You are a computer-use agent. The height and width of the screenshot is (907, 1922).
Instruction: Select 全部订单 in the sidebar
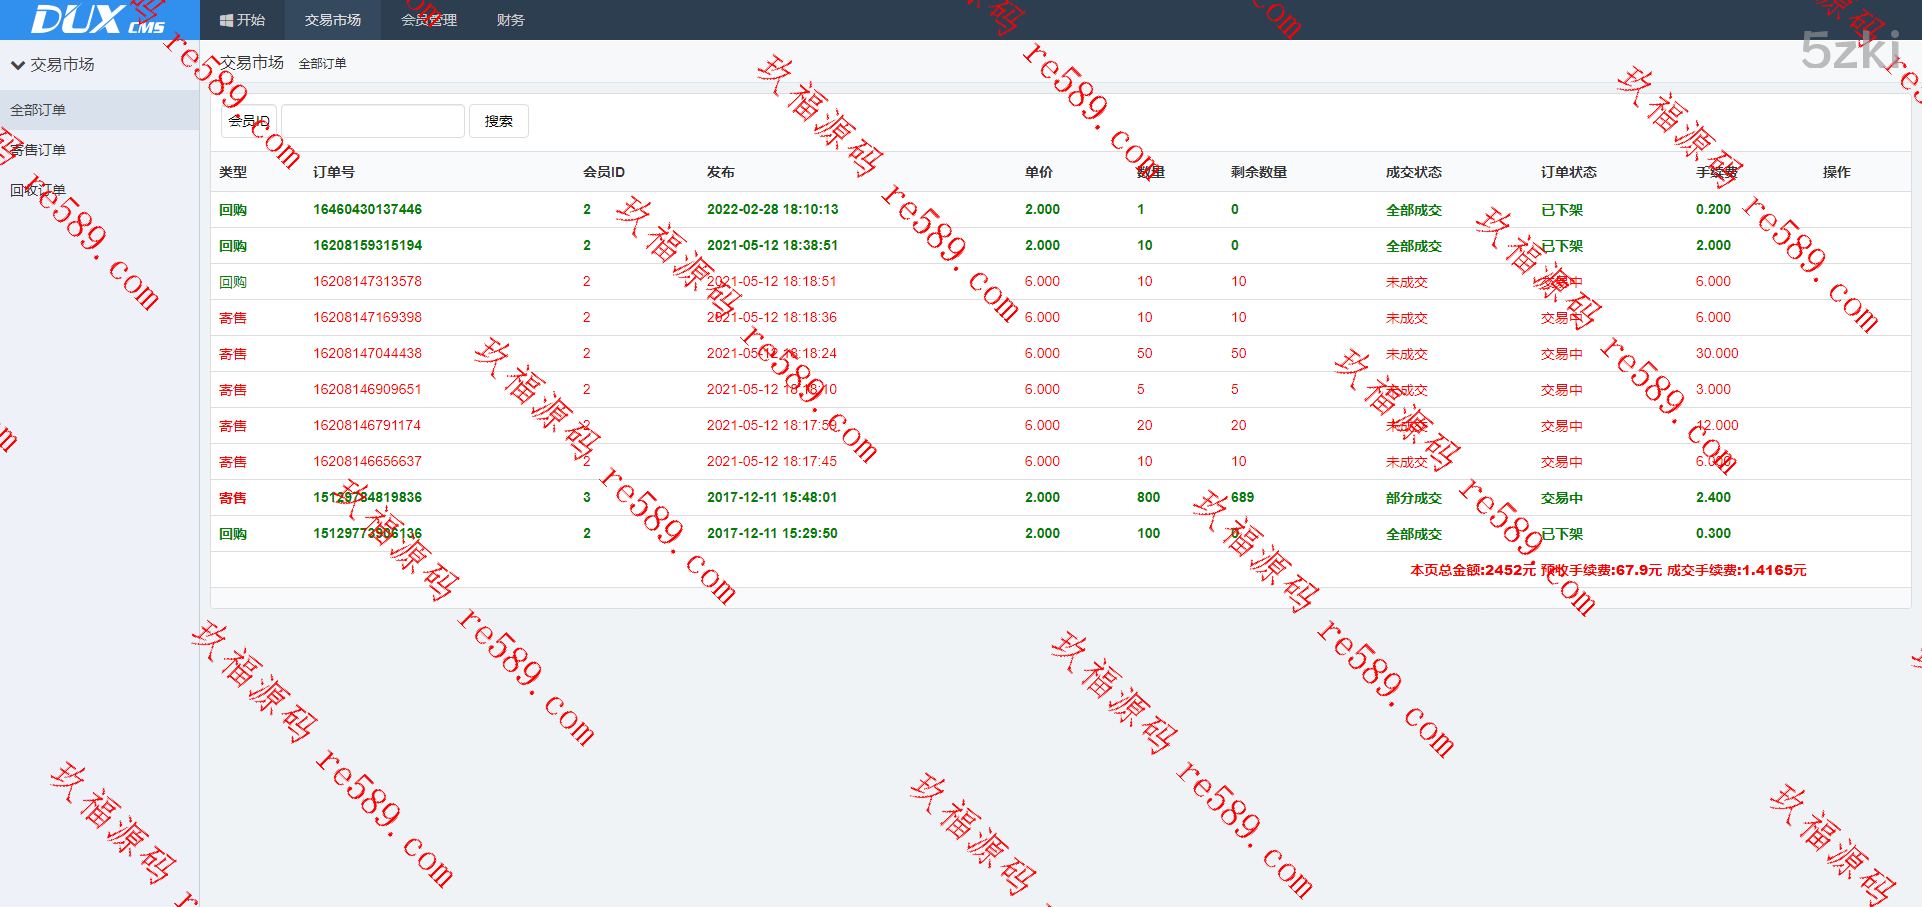click(x=38, y=110)
